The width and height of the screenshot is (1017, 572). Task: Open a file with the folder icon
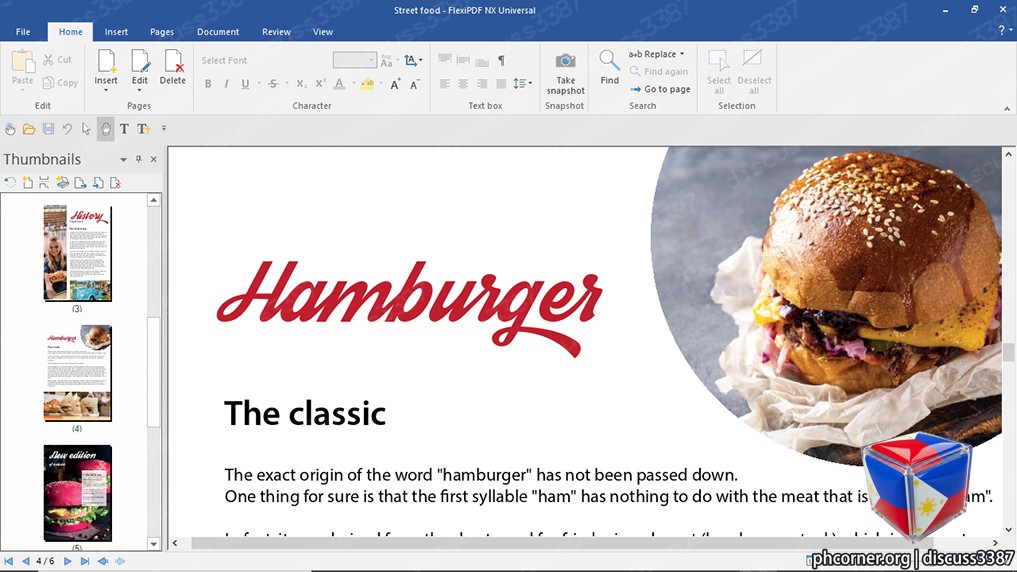point(29,128)
